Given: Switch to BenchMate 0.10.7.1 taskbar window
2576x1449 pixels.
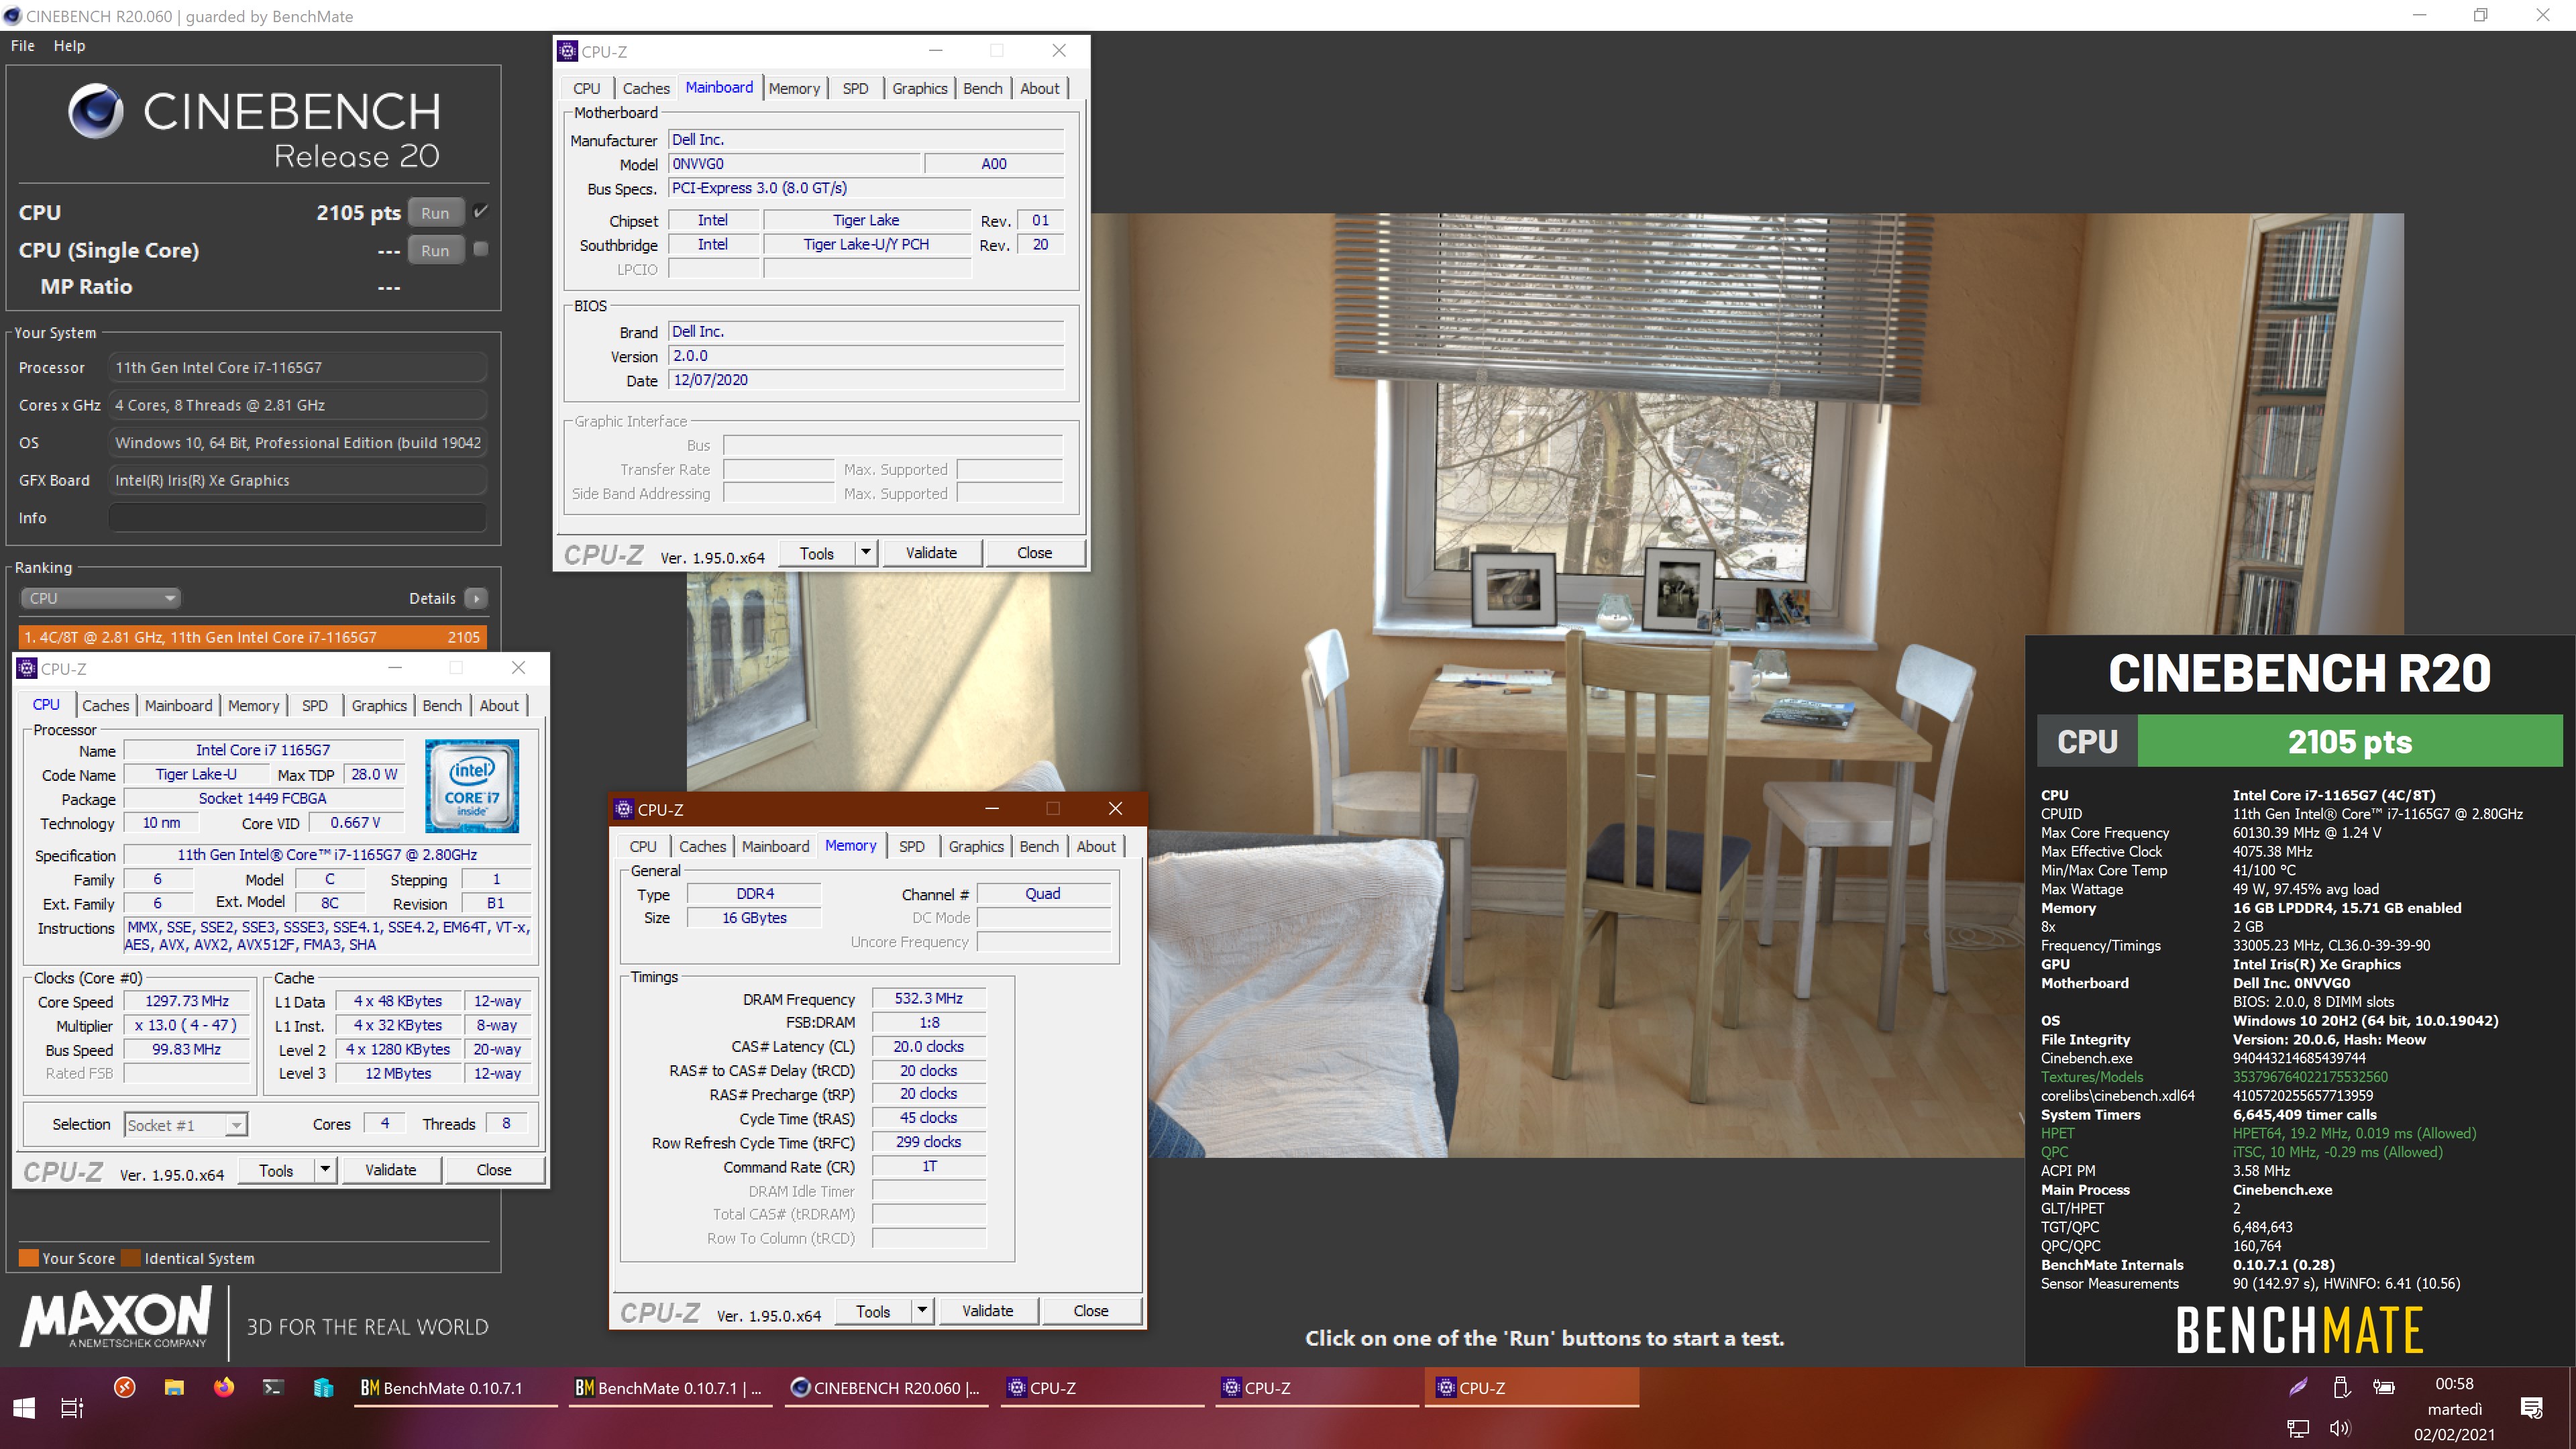Looking at the screenshot, I should tap(456, 1388).
